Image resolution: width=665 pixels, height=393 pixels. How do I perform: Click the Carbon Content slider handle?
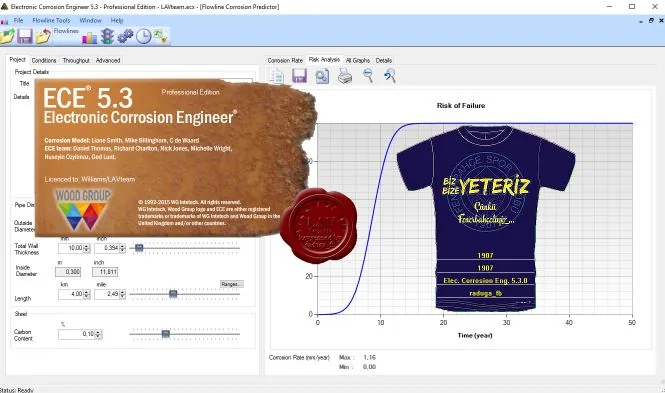pyautogui.click(x=166, y=334)
